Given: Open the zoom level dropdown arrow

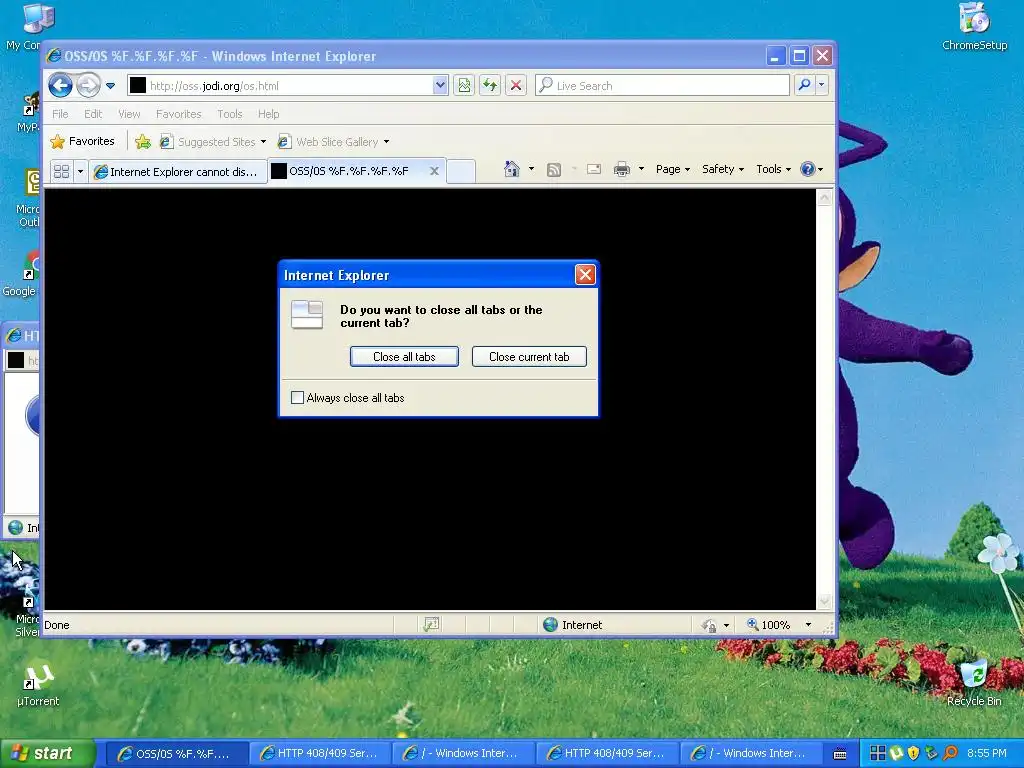Looking at the screenshot, I should (x=808, y=625).
